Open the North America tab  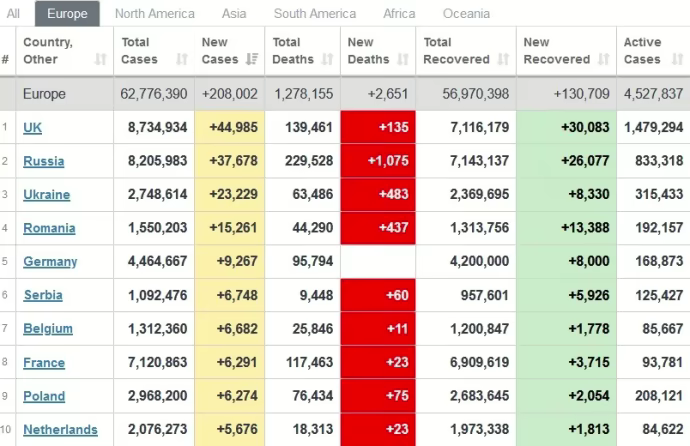155,14
